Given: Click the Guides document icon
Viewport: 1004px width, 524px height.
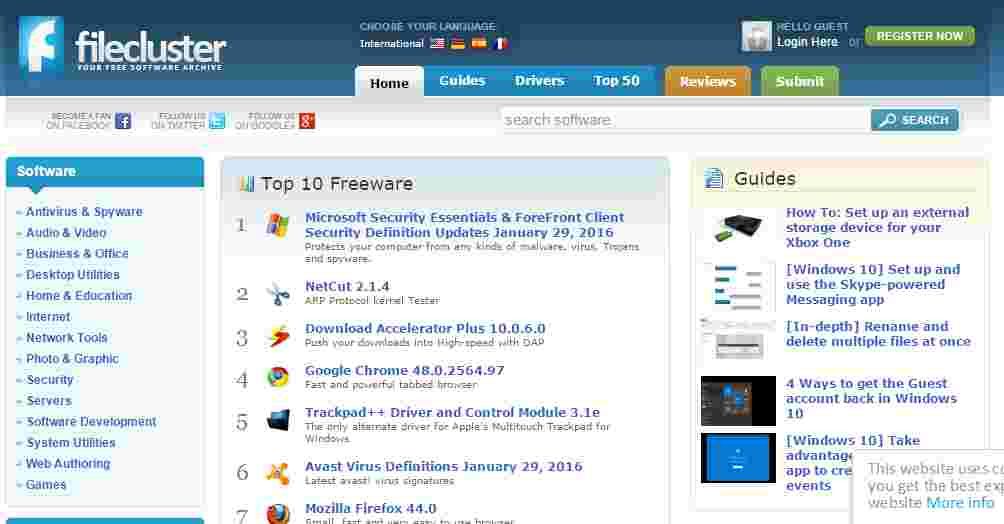Looking at the screenshot, I should coord(713,178).
